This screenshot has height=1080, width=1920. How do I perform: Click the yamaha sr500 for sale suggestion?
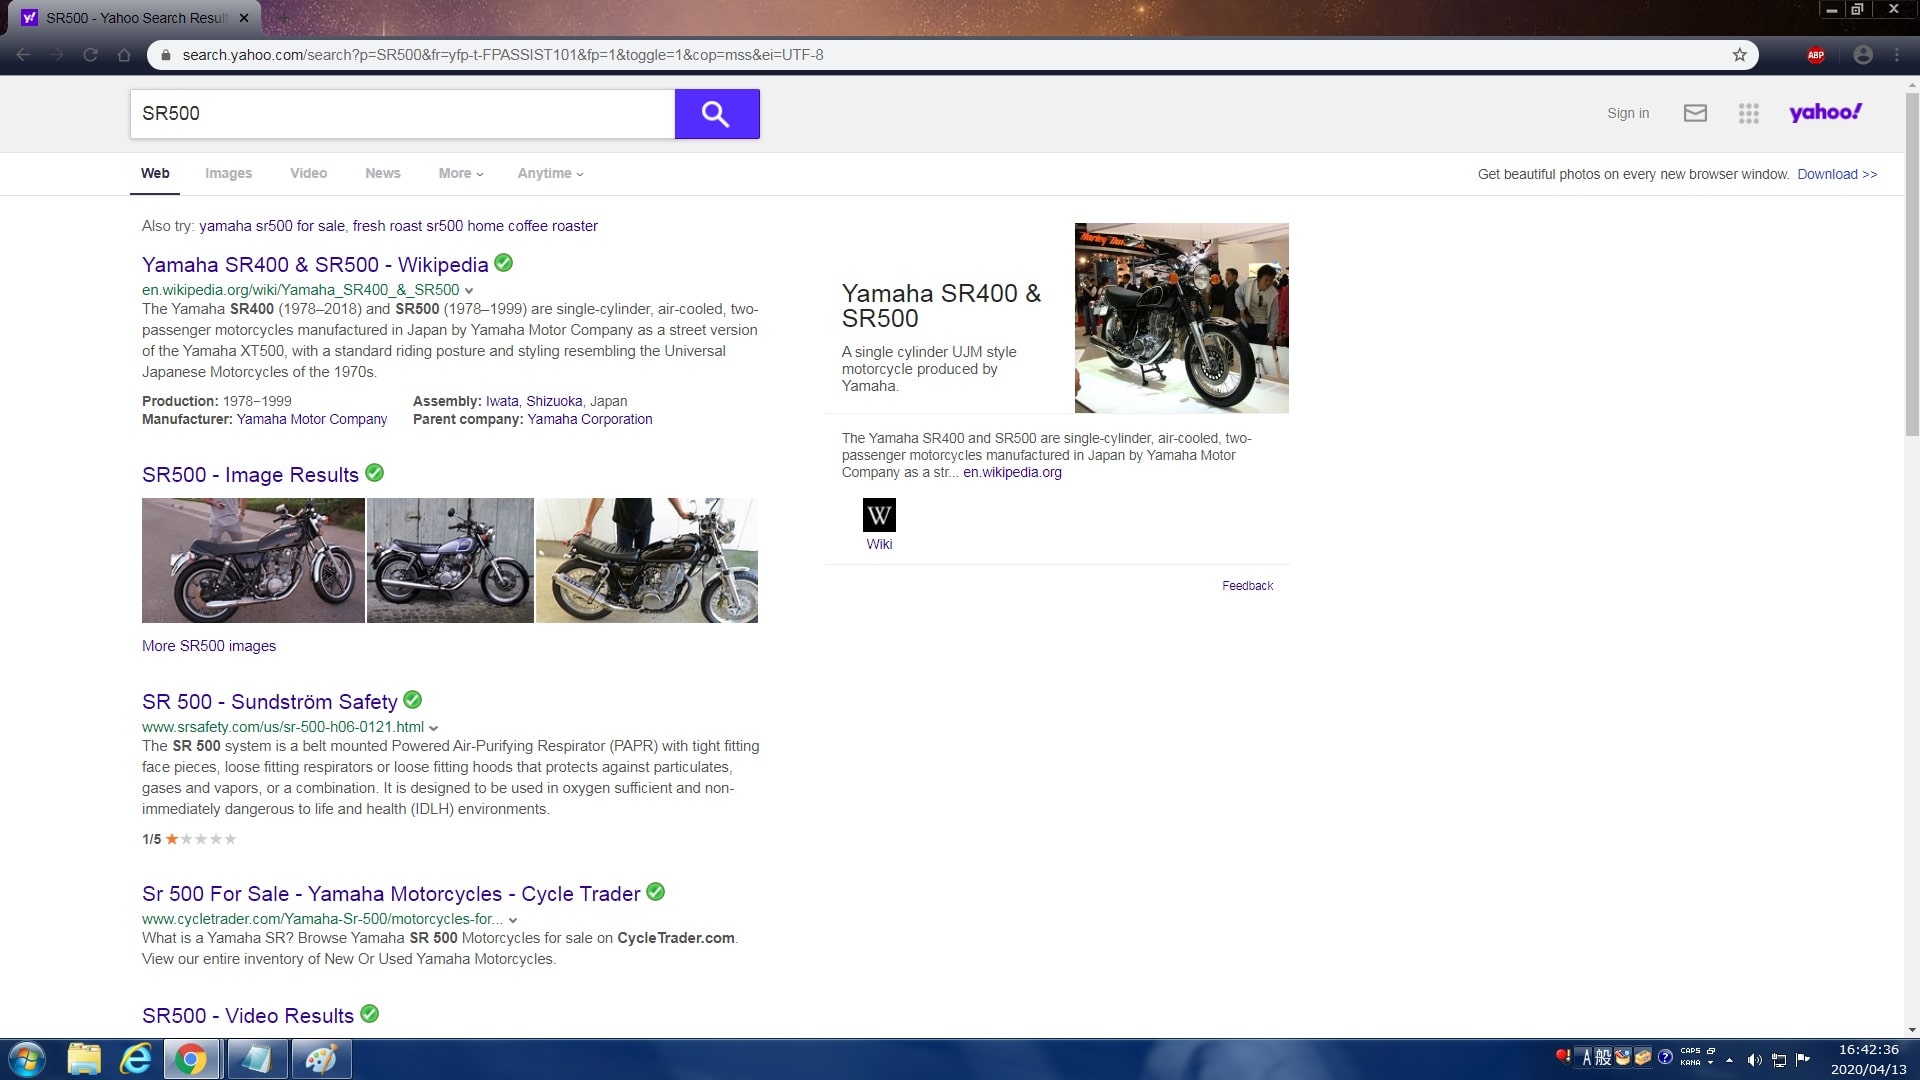(272, 226)
